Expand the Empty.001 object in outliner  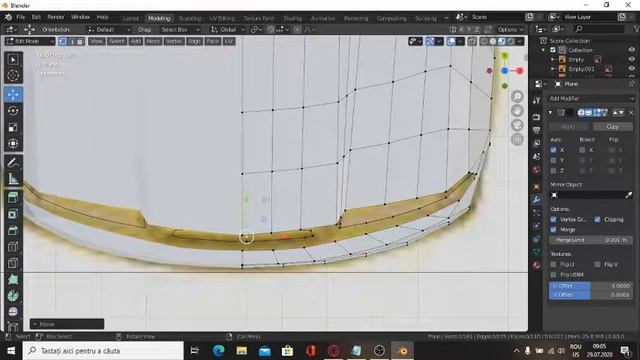(553, 69)
